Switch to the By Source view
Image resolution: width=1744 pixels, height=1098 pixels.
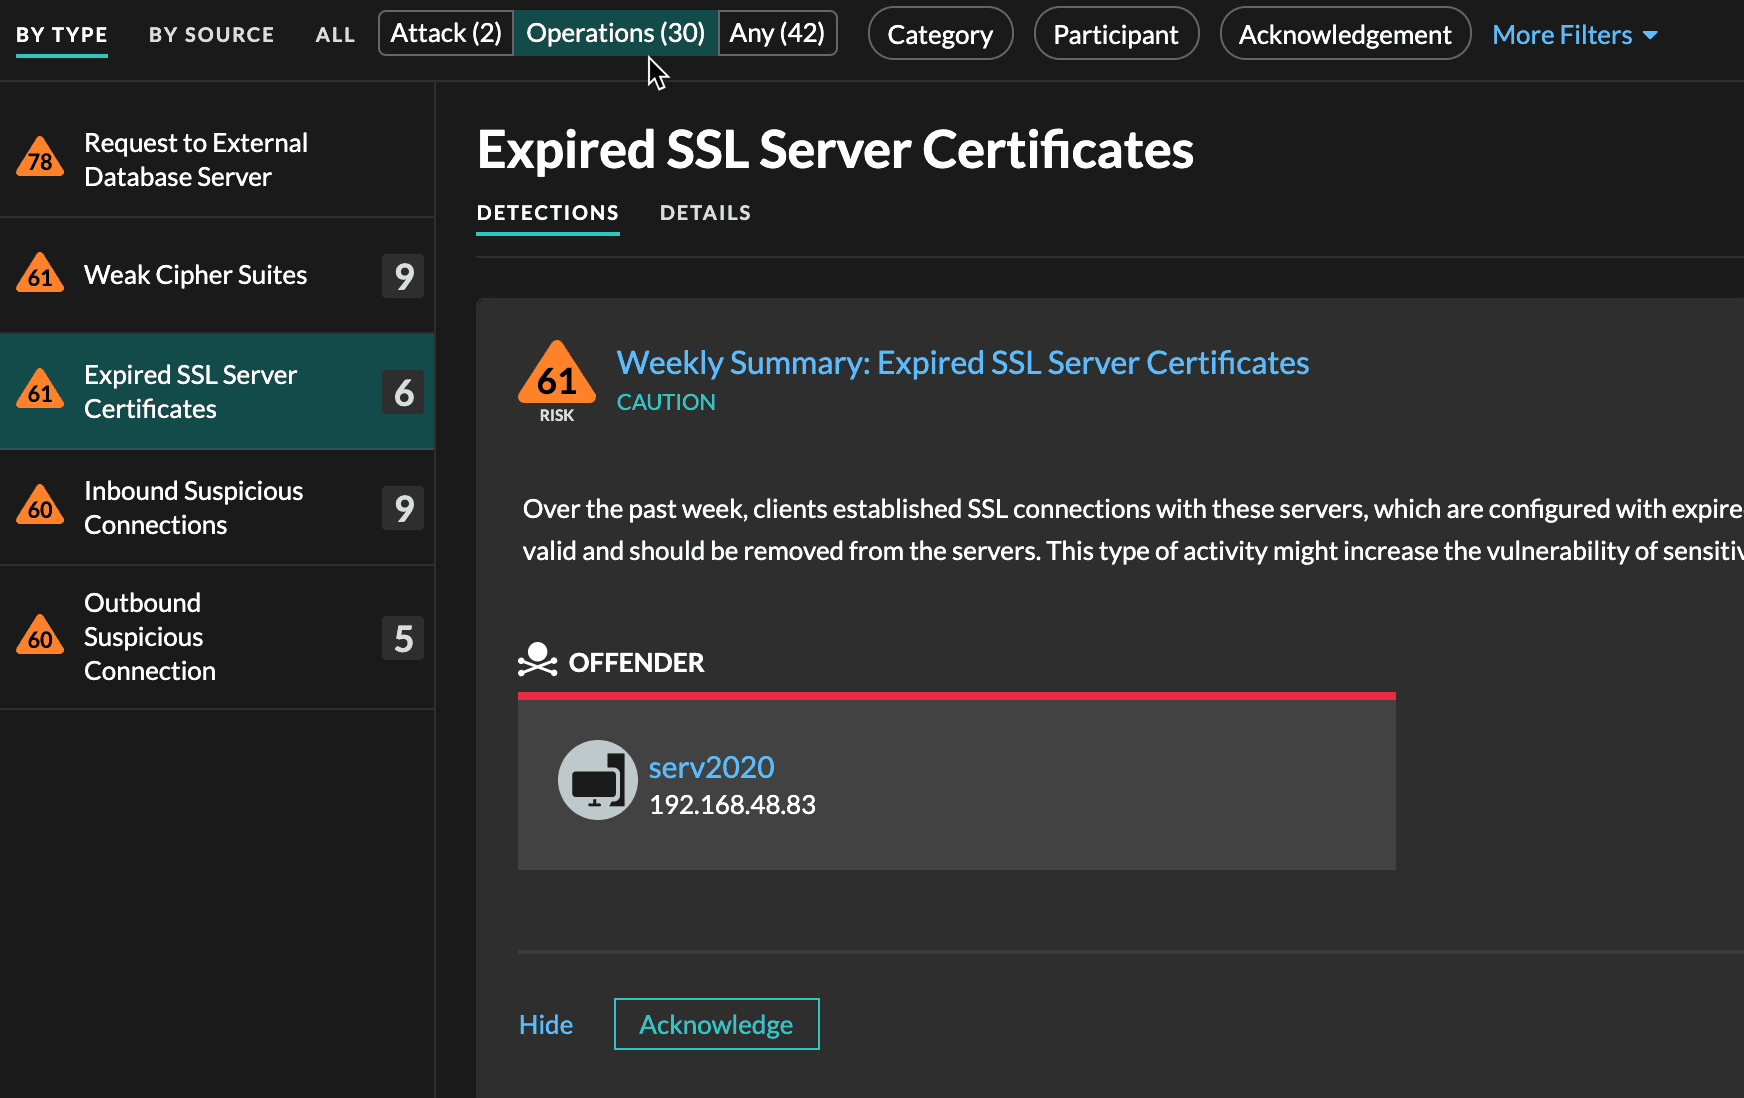pyautogui.click(x=211, y=35)
